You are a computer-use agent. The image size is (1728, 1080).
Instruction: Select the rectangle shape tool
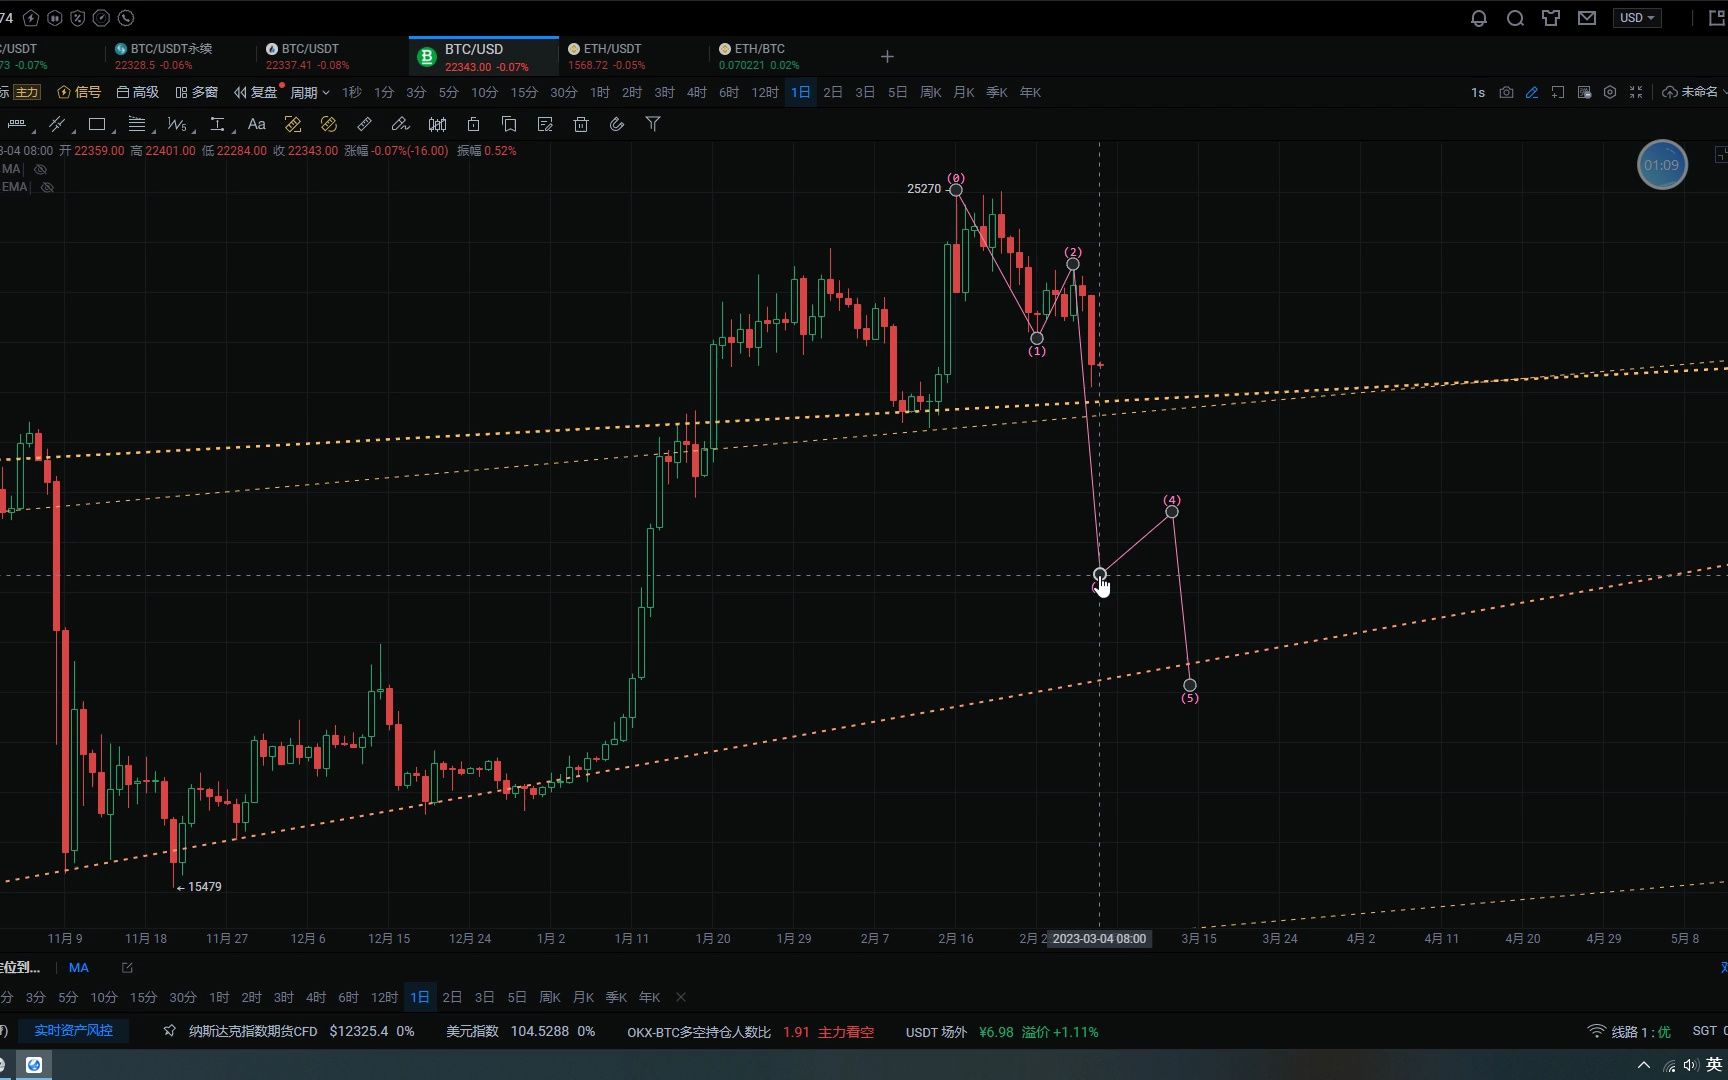[x=97, y=124]
